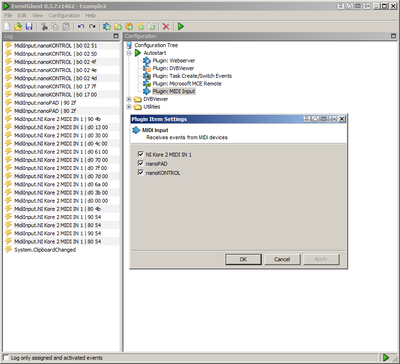Click the green arrow icon in the status bar
The width and height of the screenshot is (400, 364).
pyautogui.click(x=386, y=358)
